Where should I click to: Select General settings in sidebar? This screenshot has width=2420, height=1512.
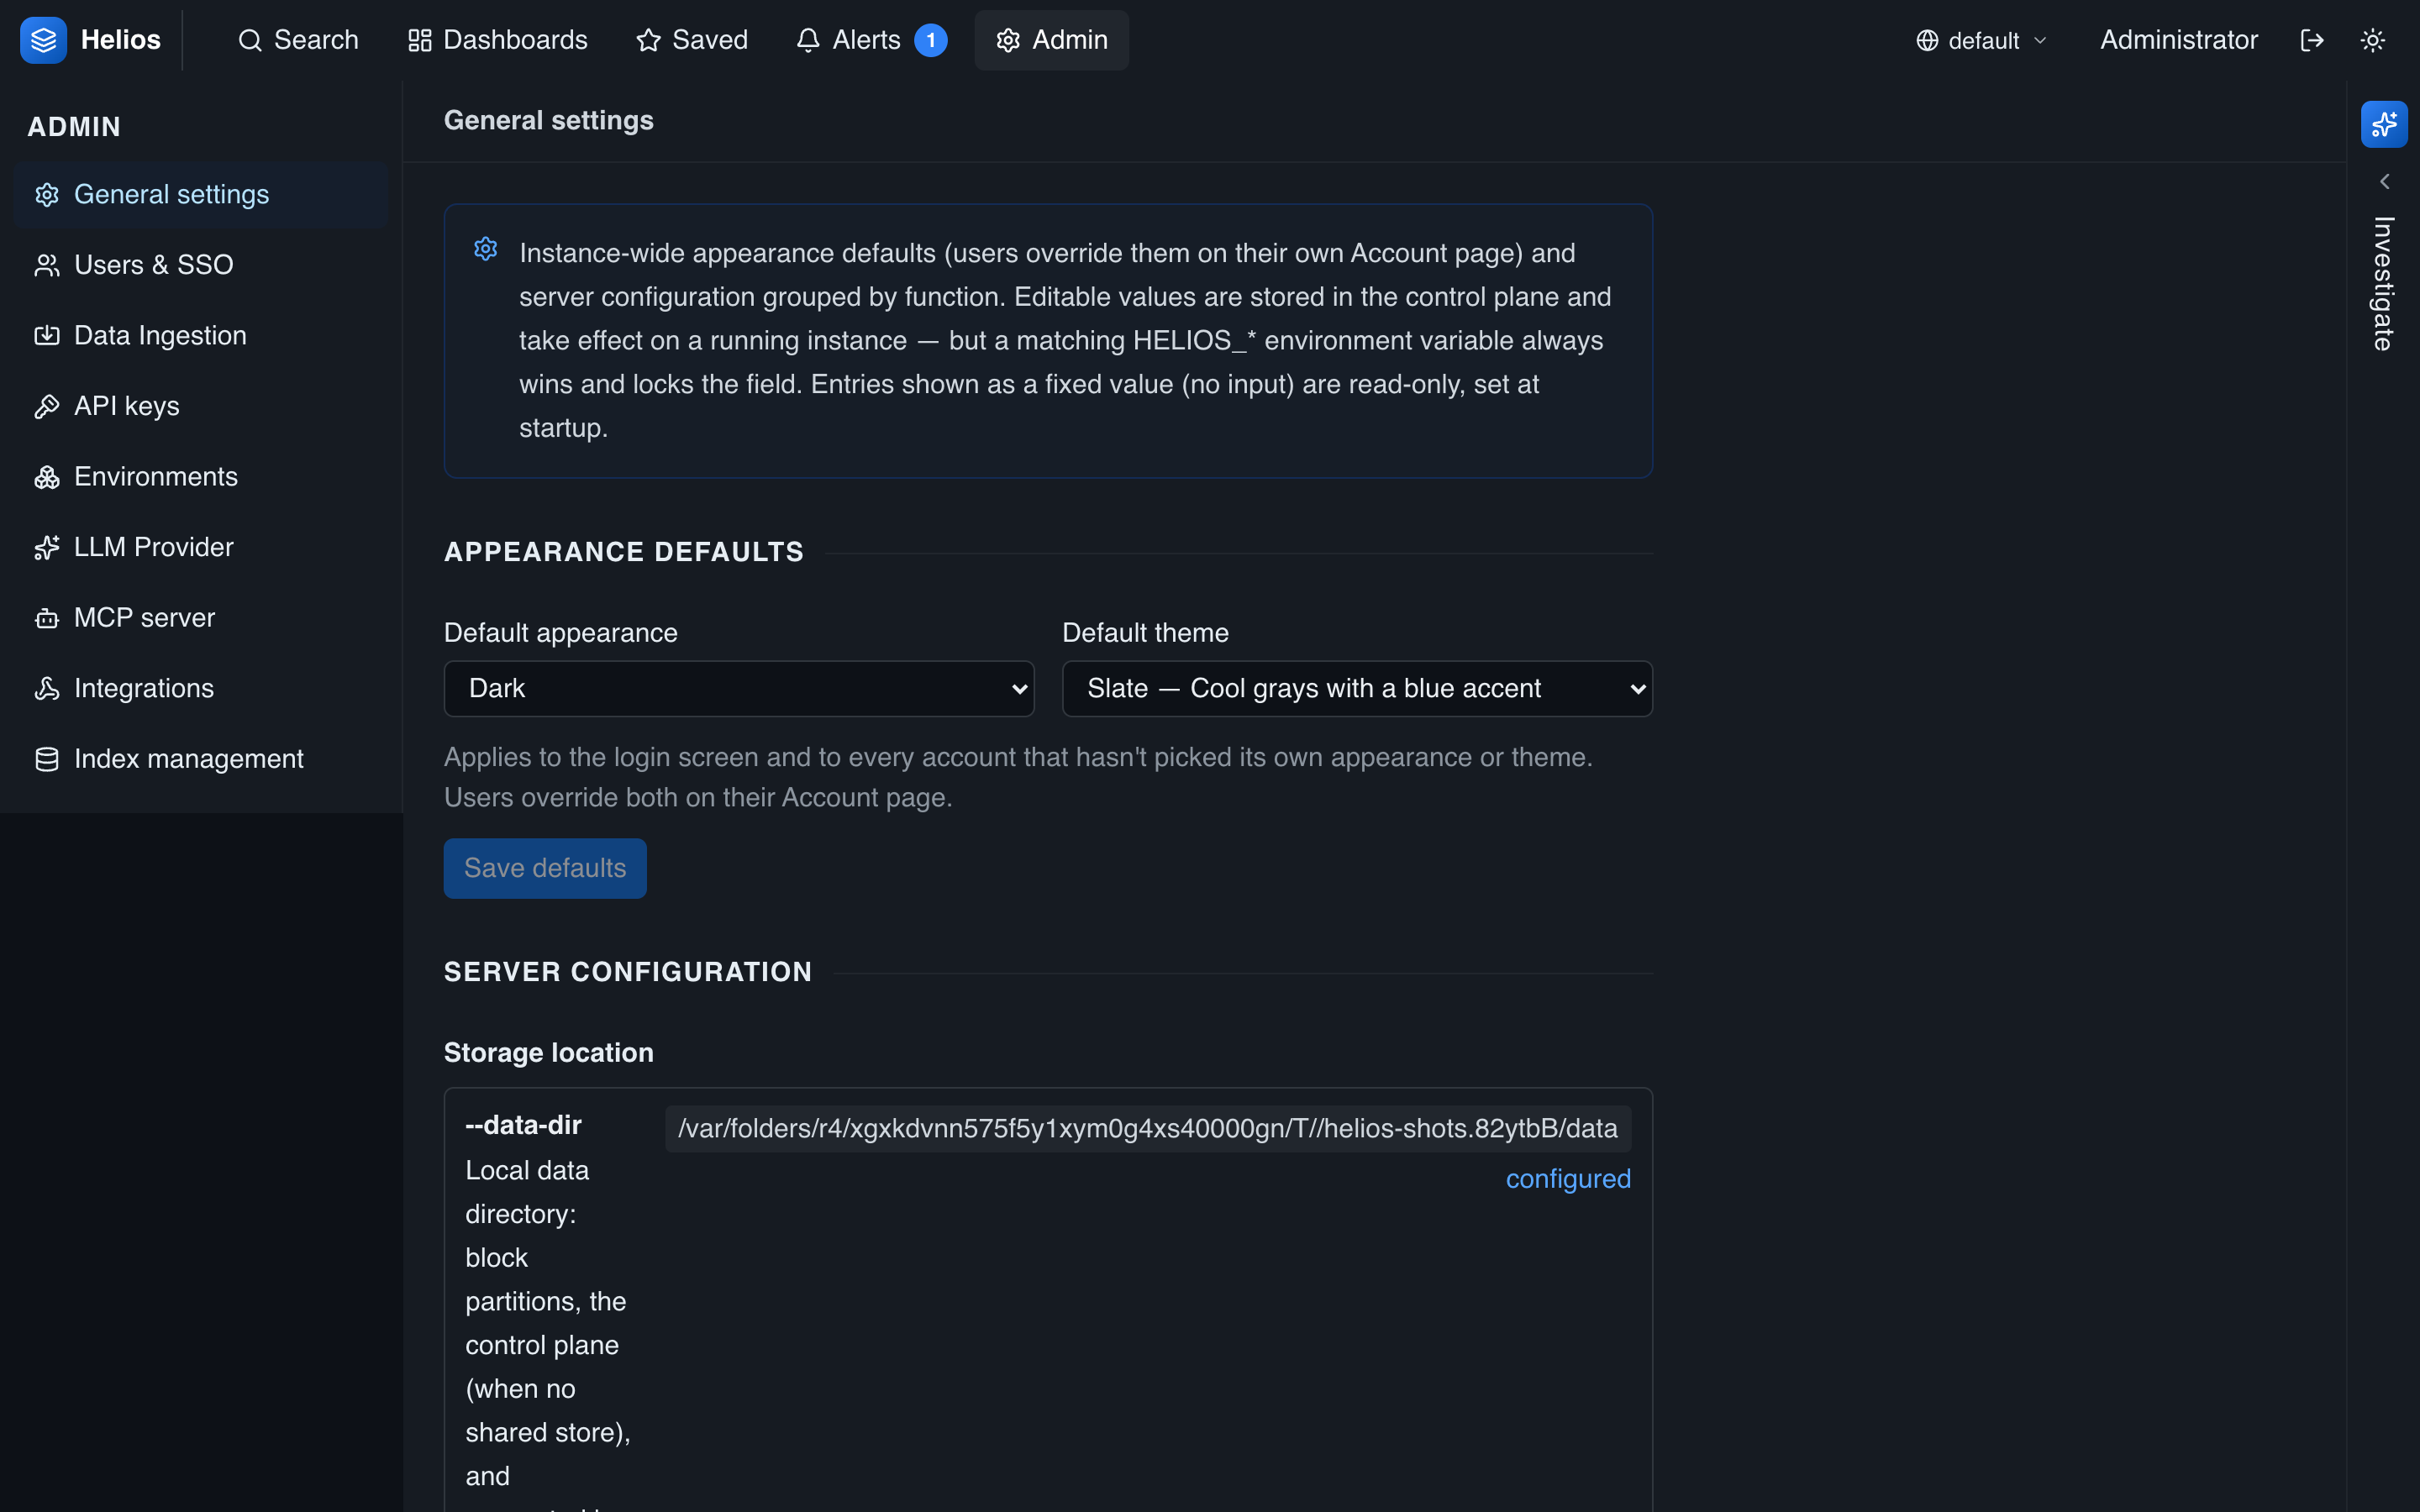[200, 194]
